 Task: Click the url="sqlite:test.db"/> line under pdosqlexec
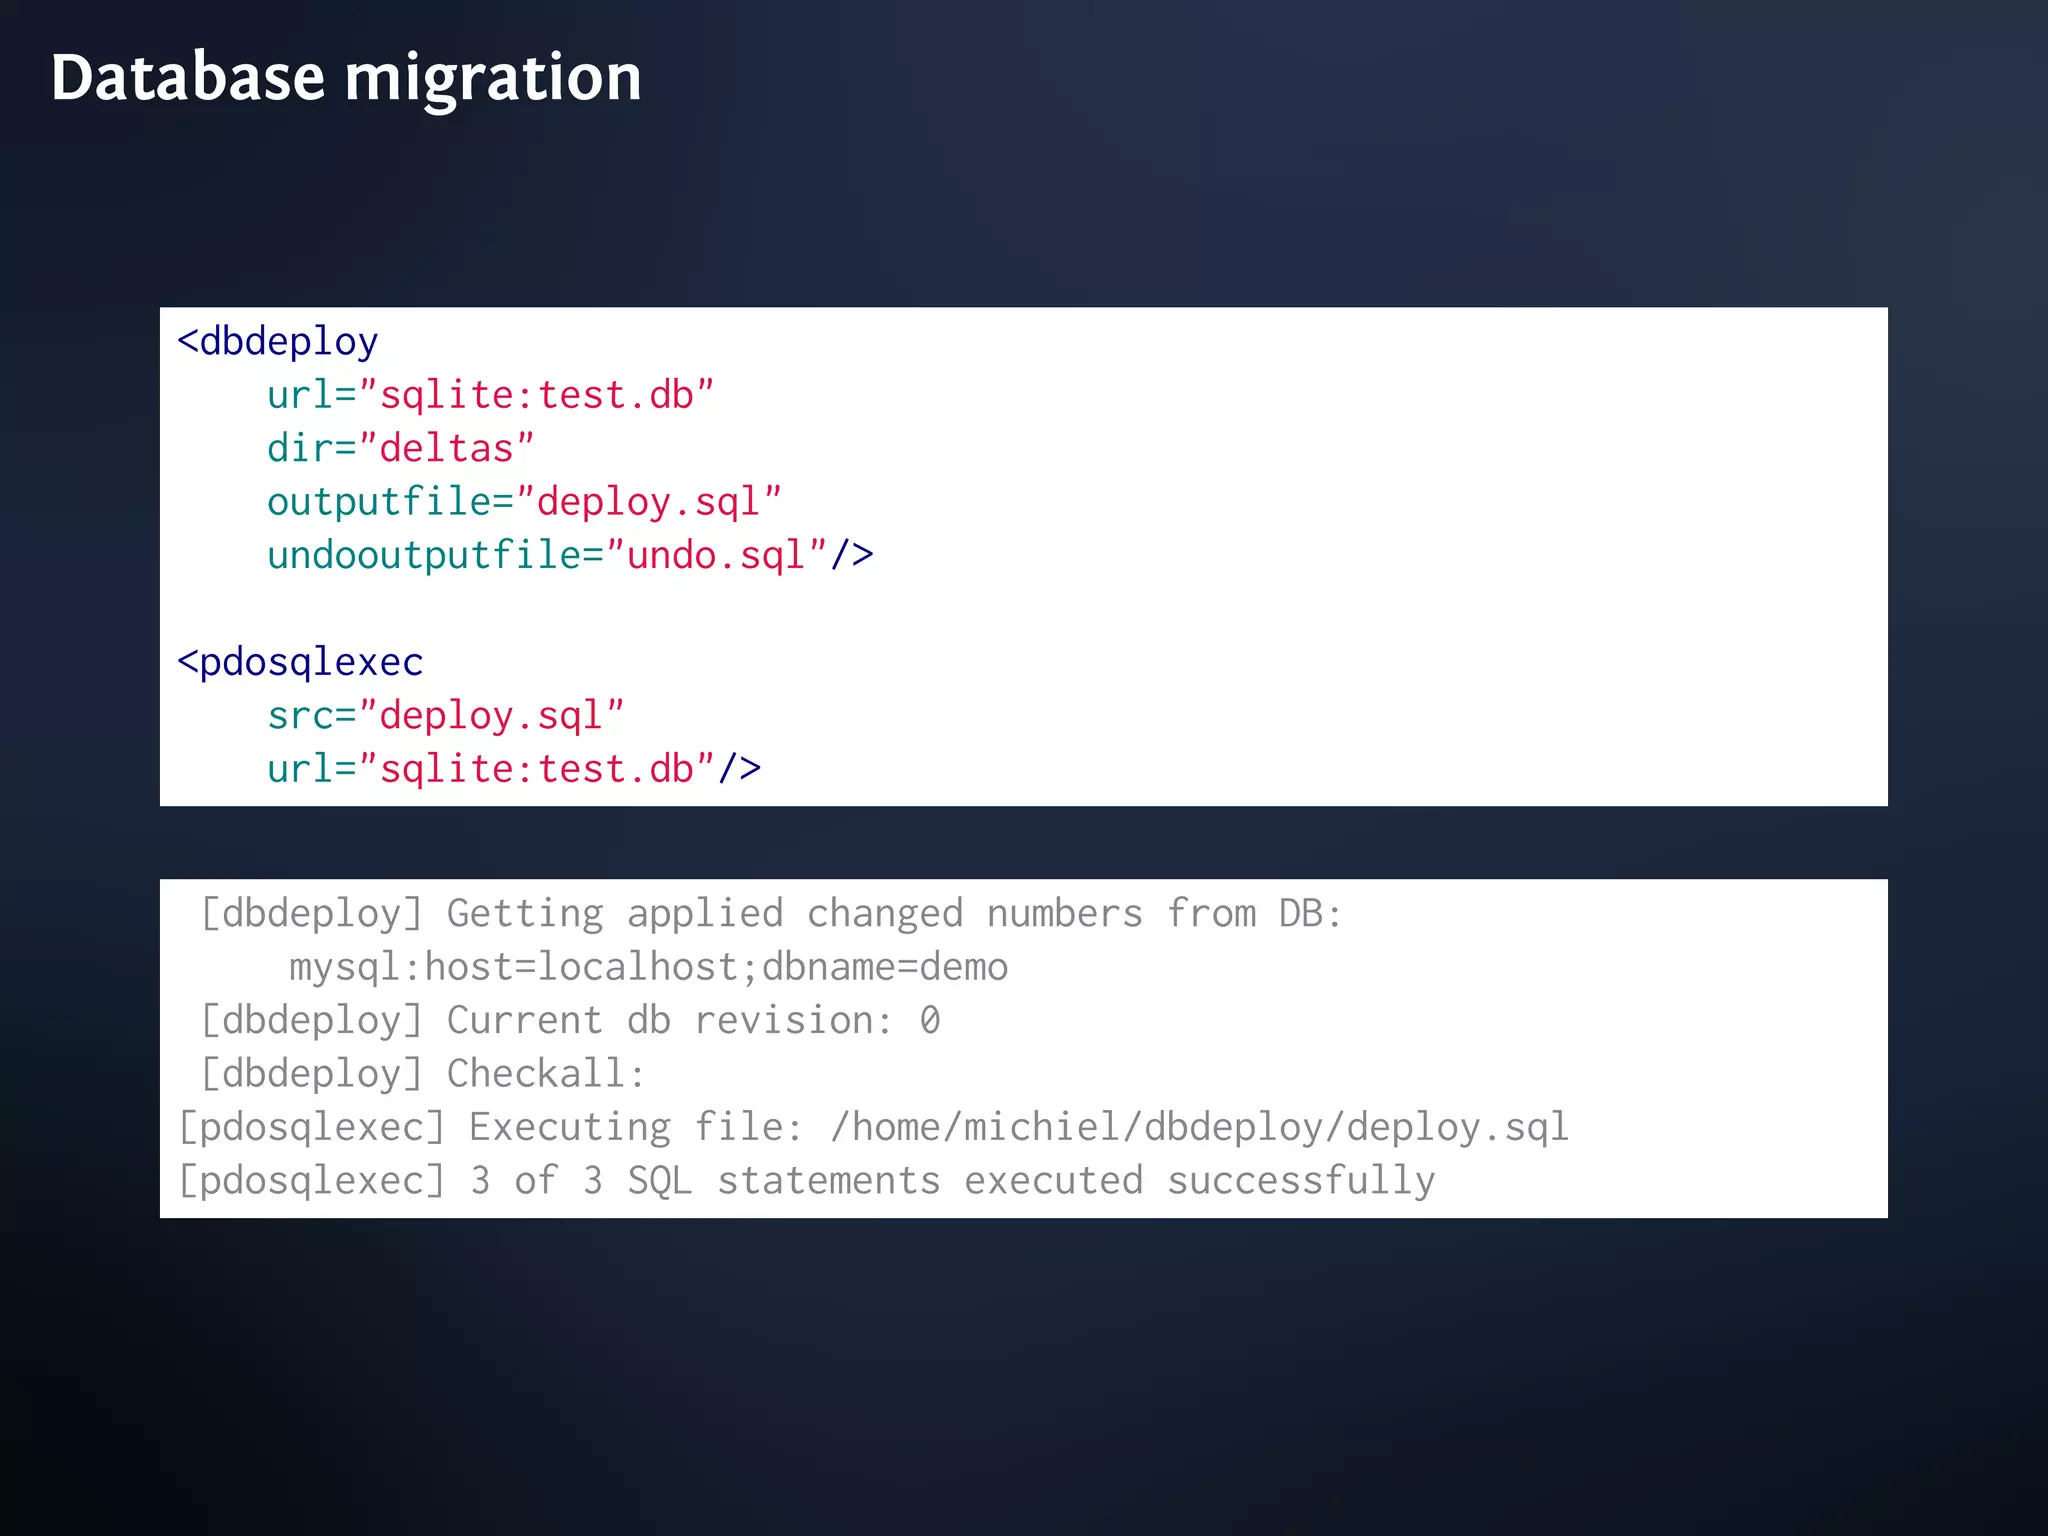click(514, 769)
